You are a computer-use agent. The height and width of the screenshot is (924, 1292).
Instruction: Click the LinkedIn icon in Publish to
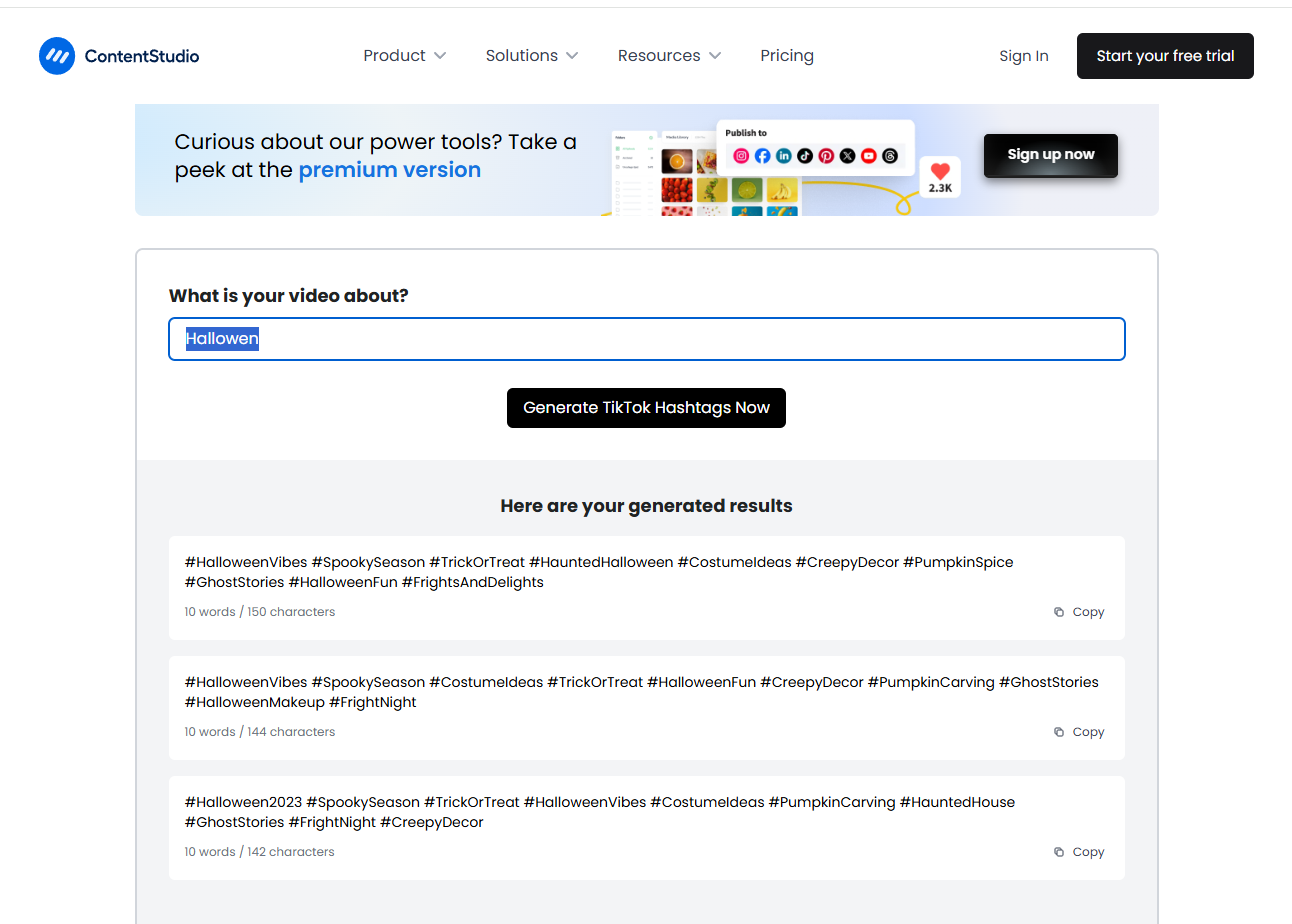(x=784, y=156)
